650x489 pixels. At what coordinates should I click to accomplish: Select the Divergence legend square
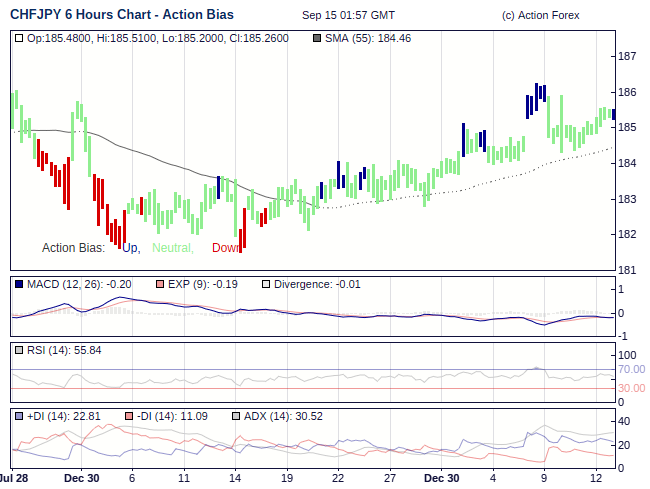point(265,284)
